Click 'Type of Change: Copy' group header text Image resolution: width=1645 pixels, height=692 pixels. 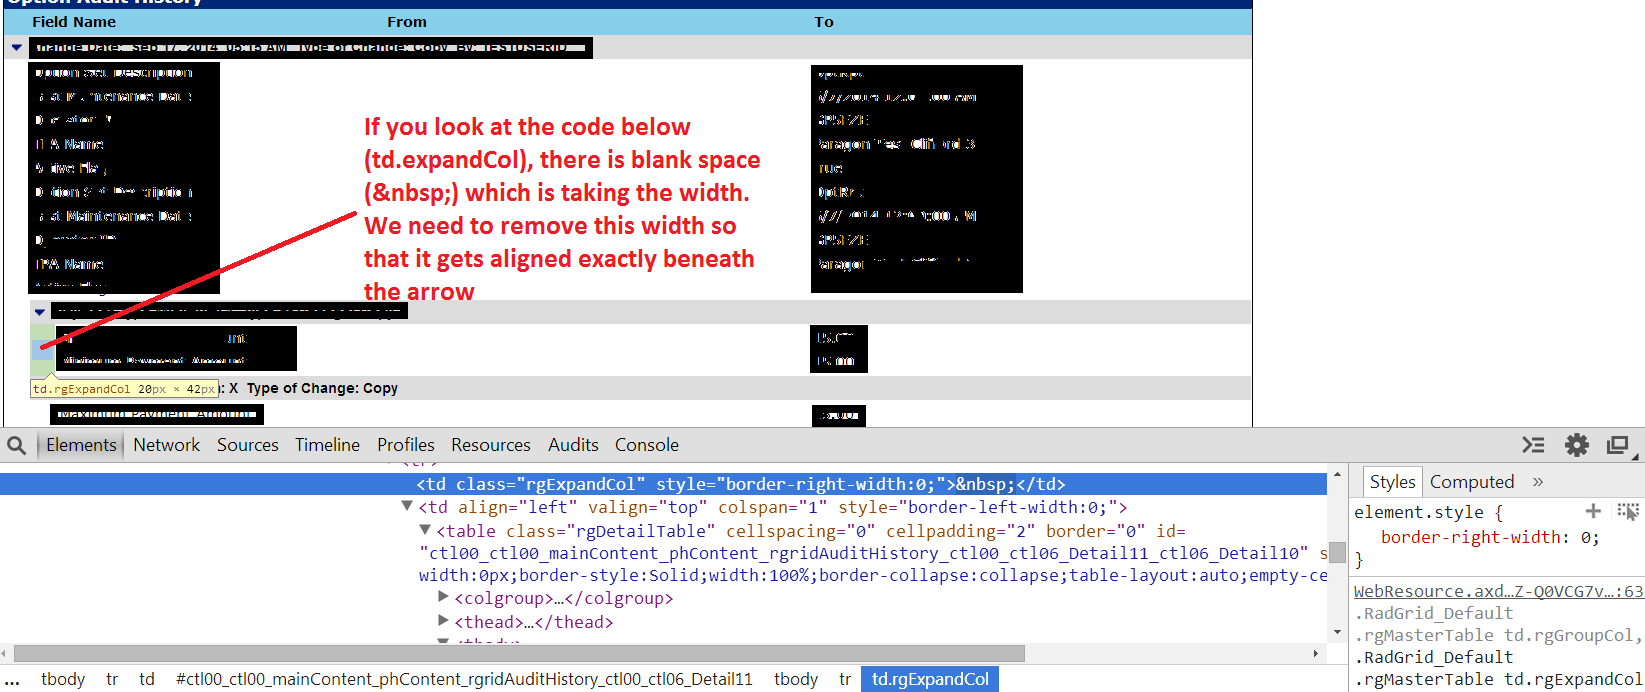coord(322,388)
